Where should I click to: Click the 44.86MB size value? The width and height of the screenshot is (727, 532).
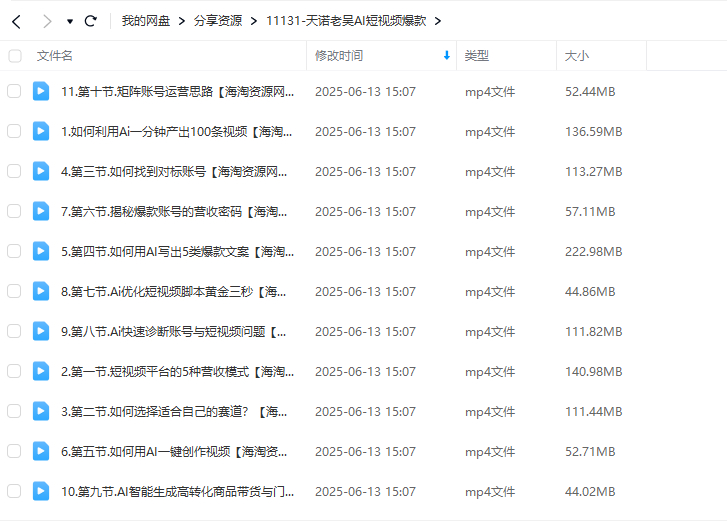click(590, 291)
